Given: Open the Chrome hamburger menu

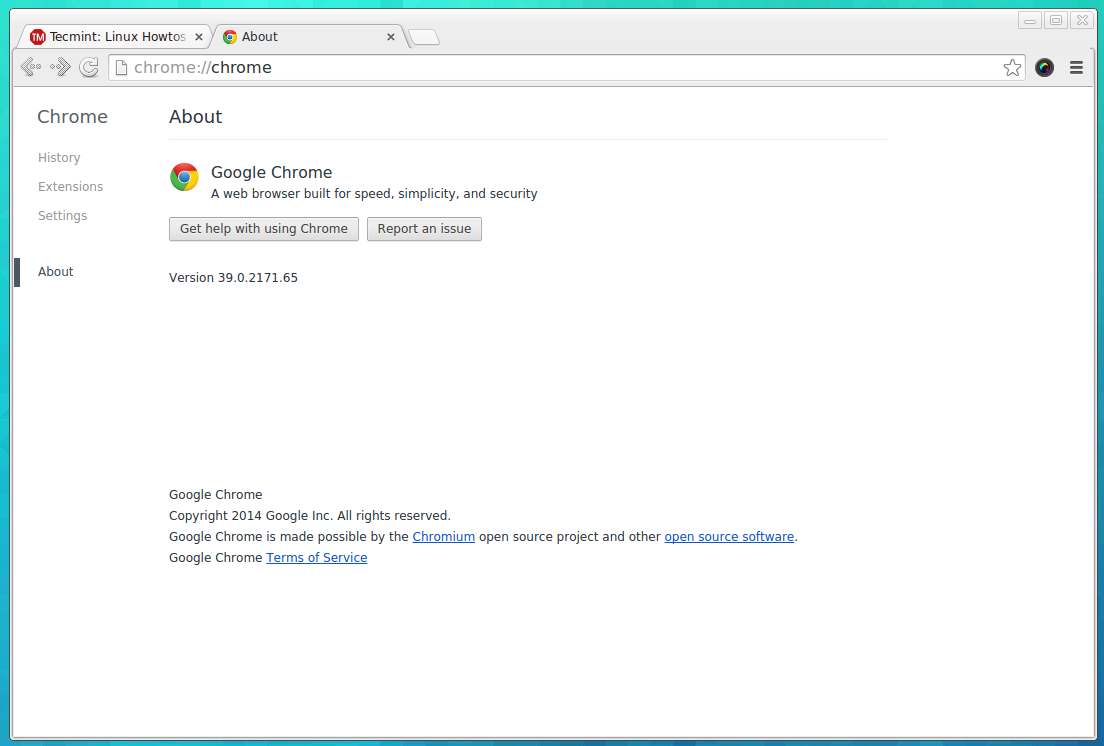Looking at the screenshot, I should tap(1076, 68).
